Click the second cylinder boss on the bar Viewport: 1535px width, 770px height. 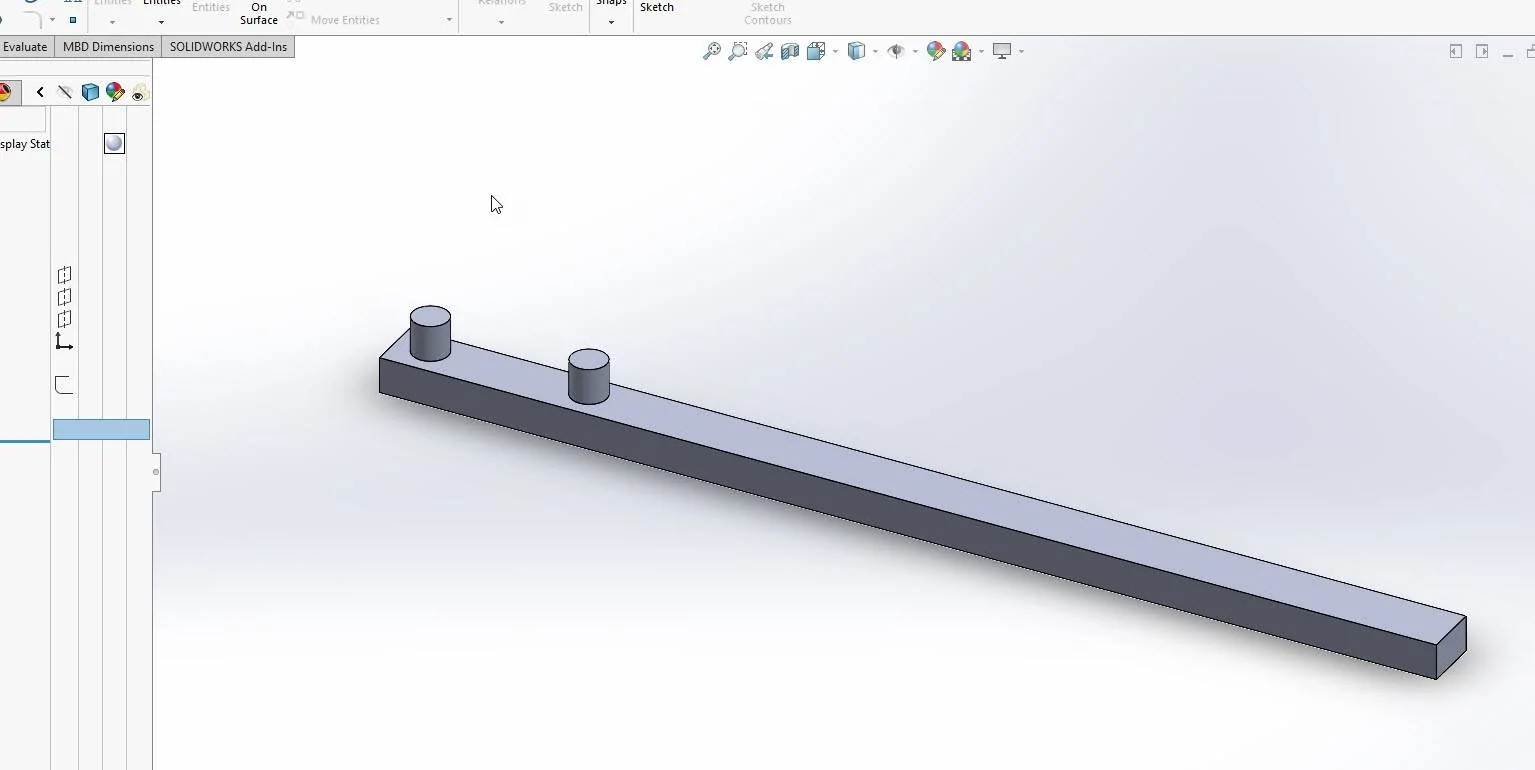[x=589, y=377]
